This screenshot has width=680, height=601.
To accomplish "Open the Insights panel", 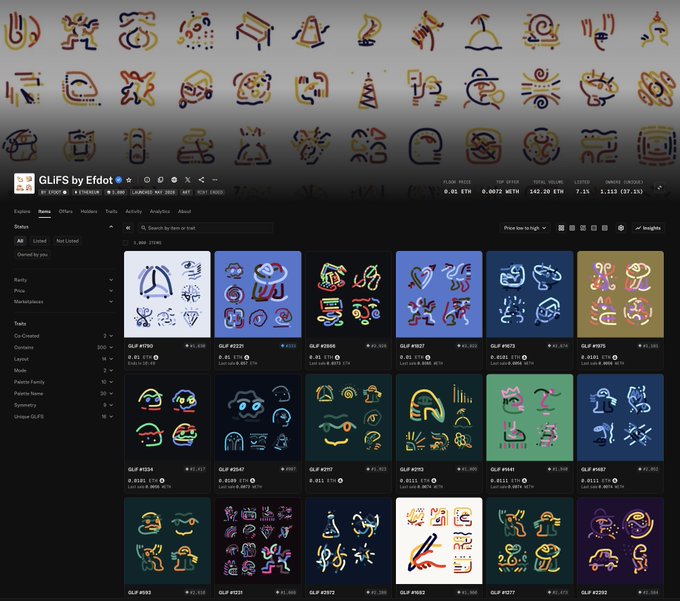I will click(x=648, y=228).
